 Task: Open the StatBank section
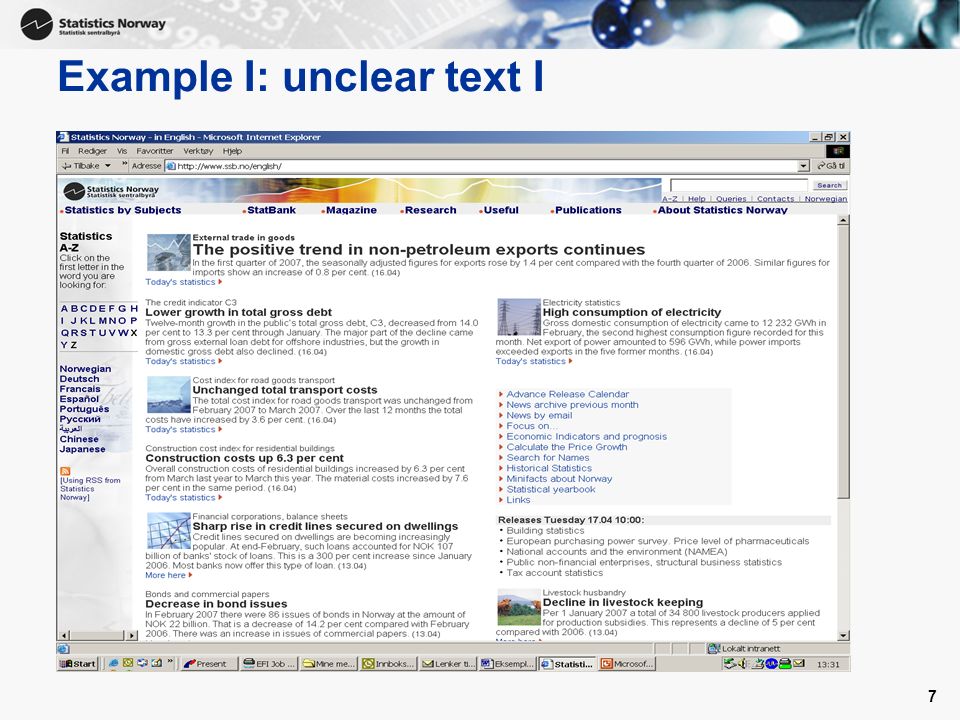tap(271, 210)
